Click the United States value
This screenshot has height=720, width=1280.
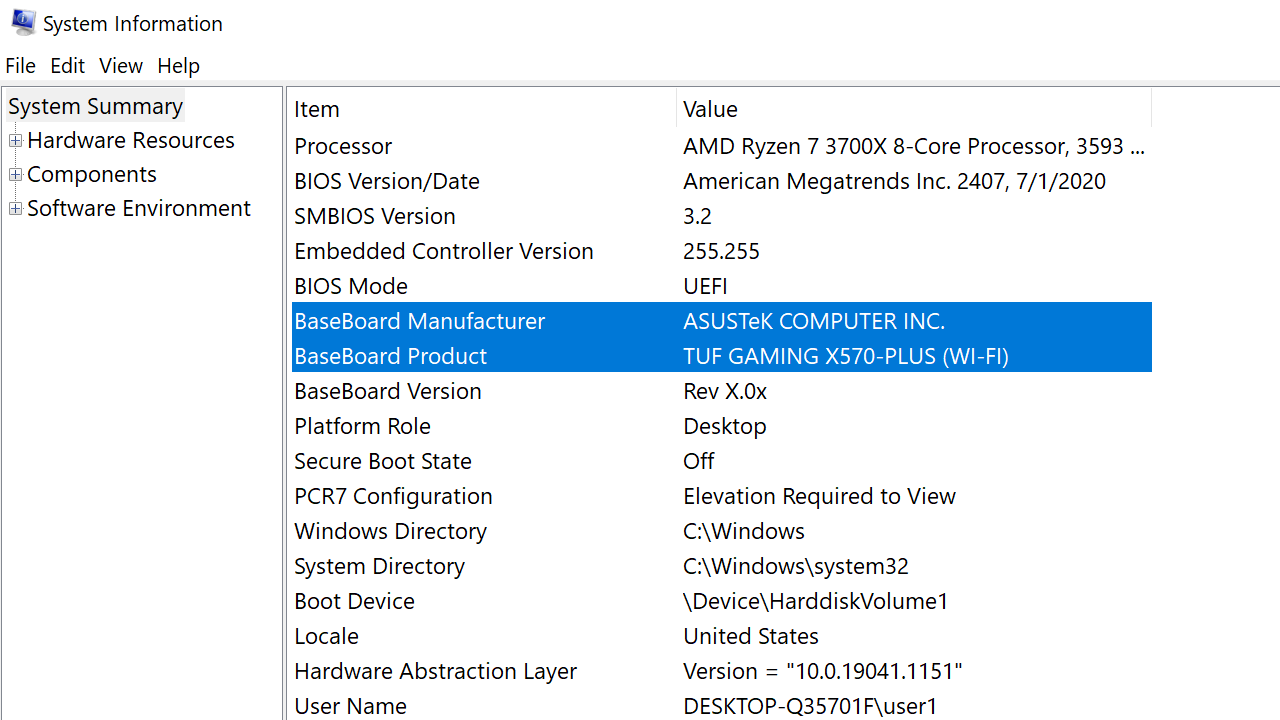coord(751,636)
